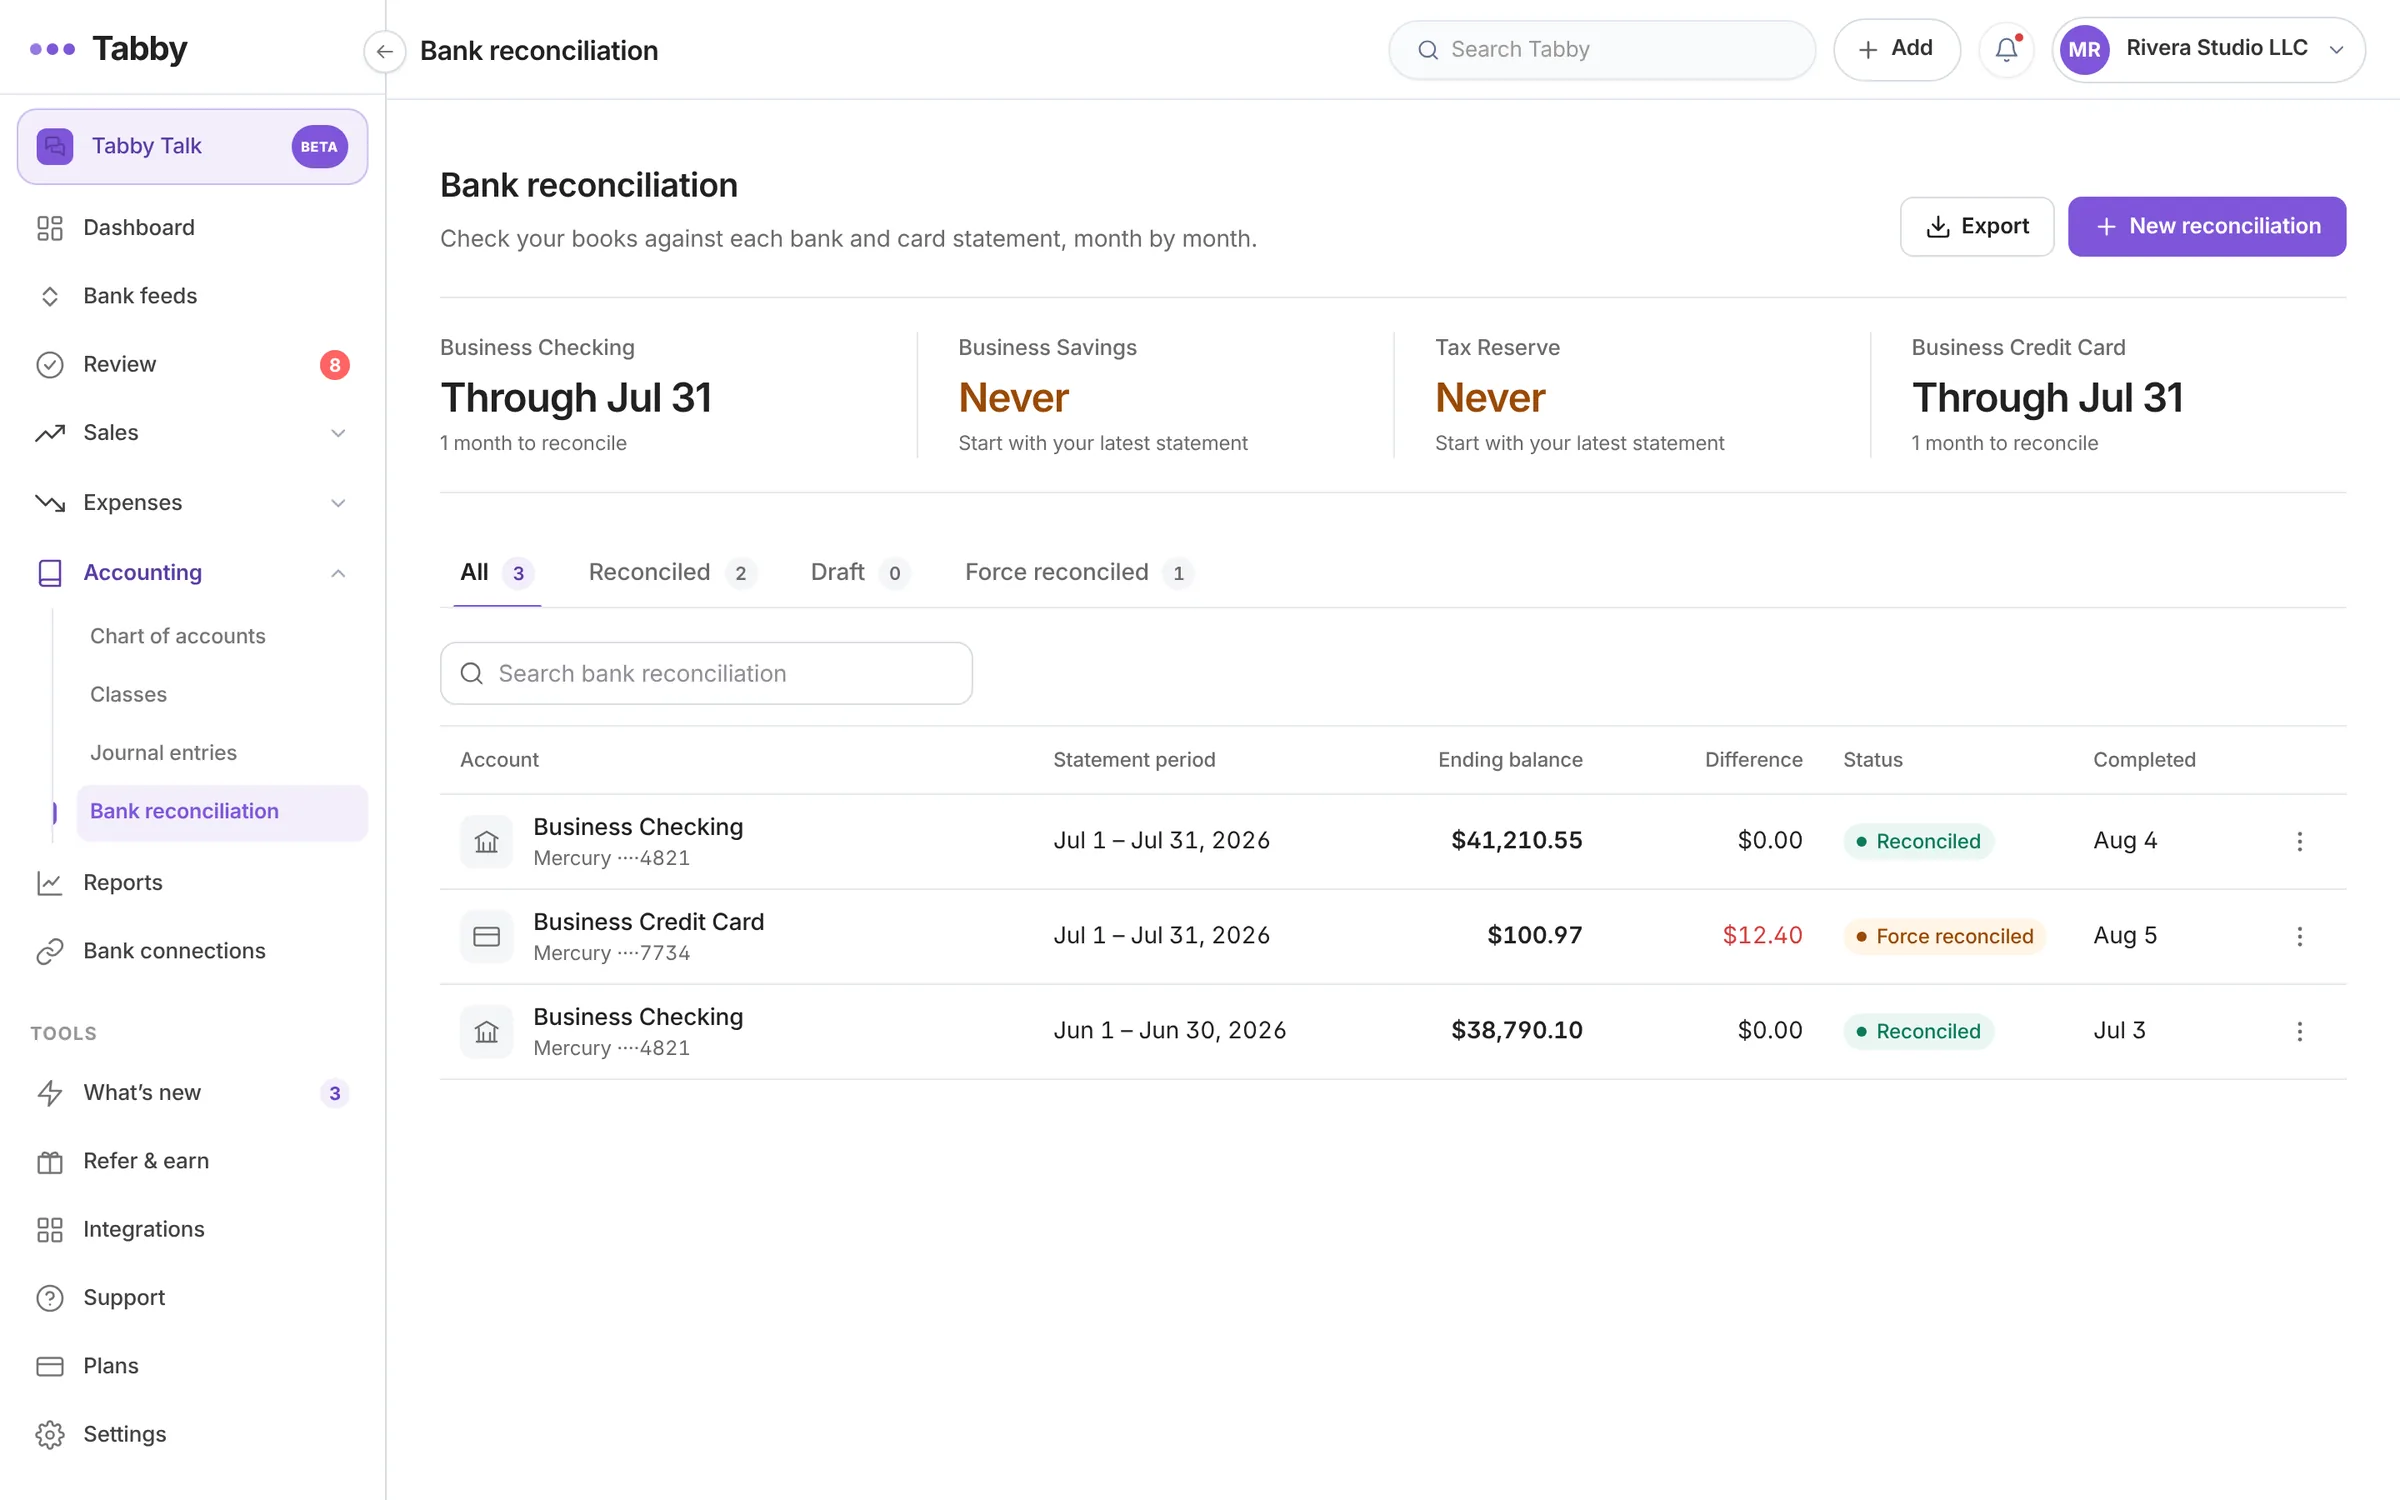2400x1500 pixels.
Task: Click the Integrations grid icon
Action: pyautogui.click(x=50, y=1229)
